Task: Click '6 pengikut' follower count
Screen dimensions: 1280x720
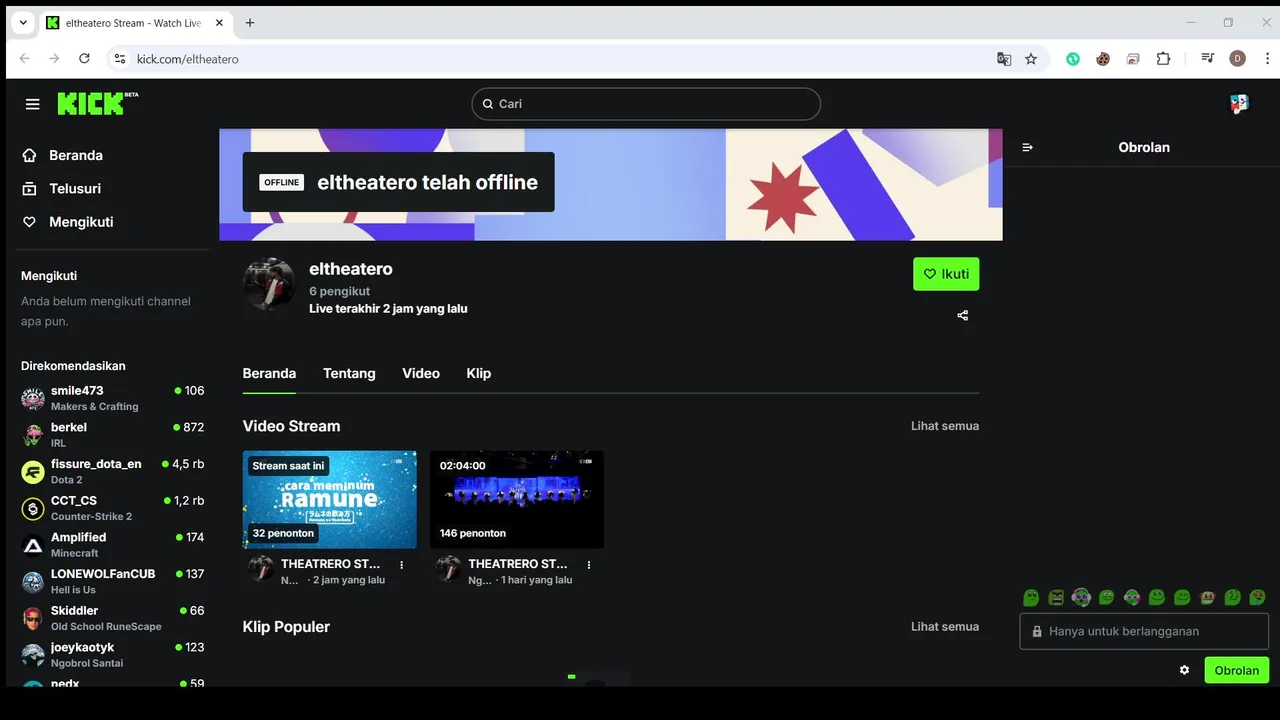Action: [x=340, y=291]
